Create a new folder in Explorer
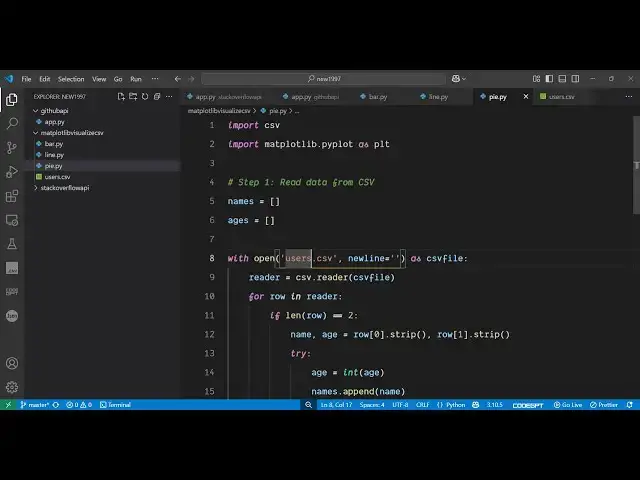The height and width of the screenshot is (480, 640). (133, 97)
